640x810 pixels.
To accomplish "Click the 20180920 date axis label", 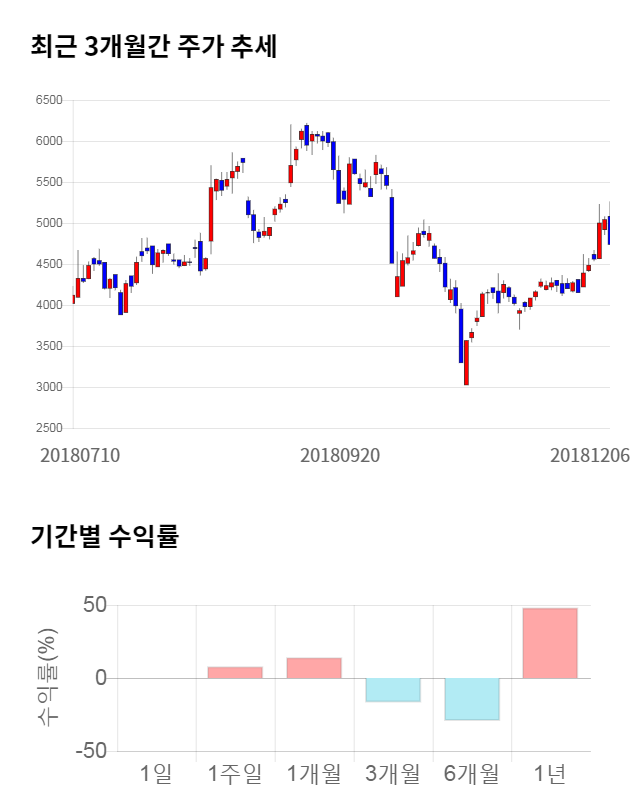I will pos(340,455).
